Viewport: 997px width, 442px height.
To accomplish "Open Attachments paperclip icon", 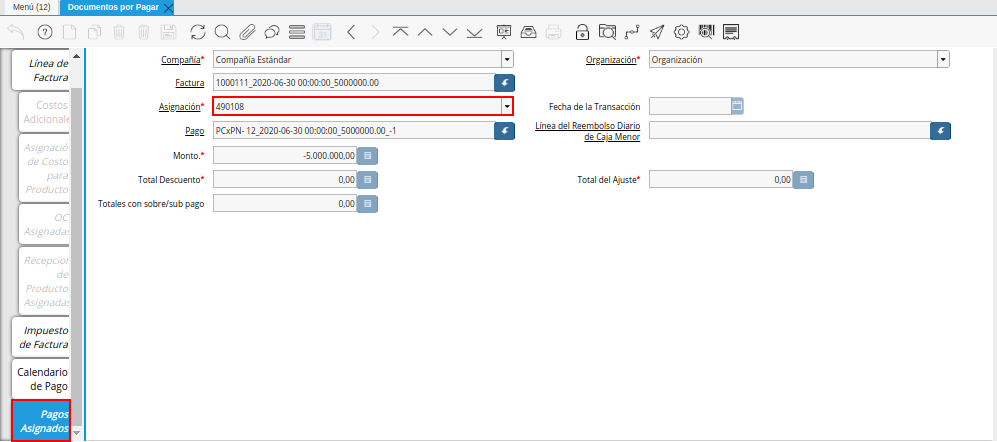I will pos(247,32).
